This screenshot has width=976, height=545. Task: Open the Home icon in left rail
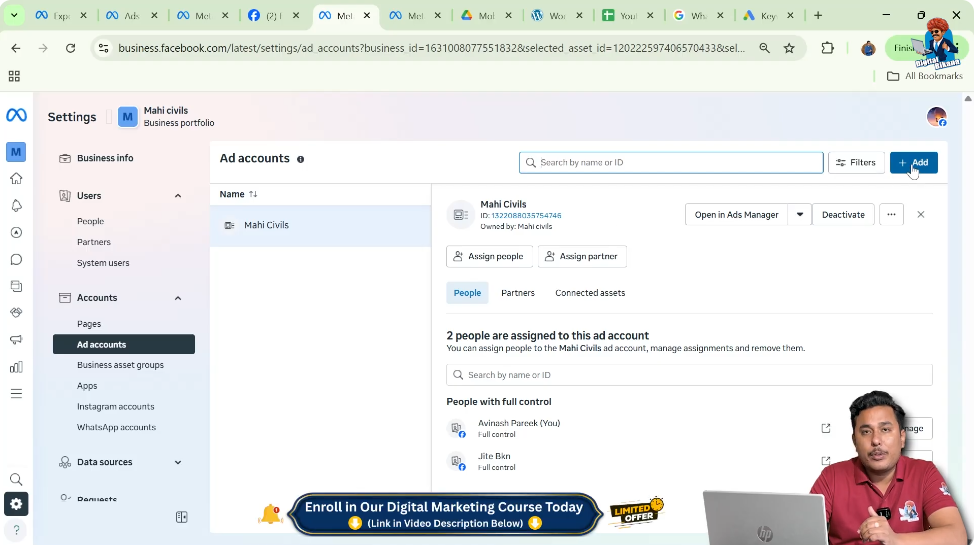coord(16,179)
